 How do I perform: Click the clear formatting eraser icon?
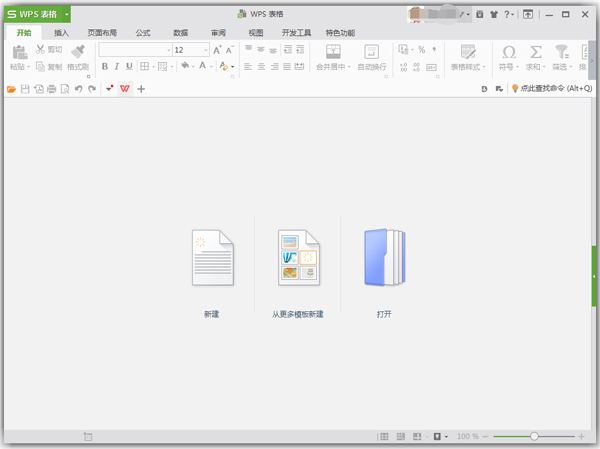pos(224,67)
